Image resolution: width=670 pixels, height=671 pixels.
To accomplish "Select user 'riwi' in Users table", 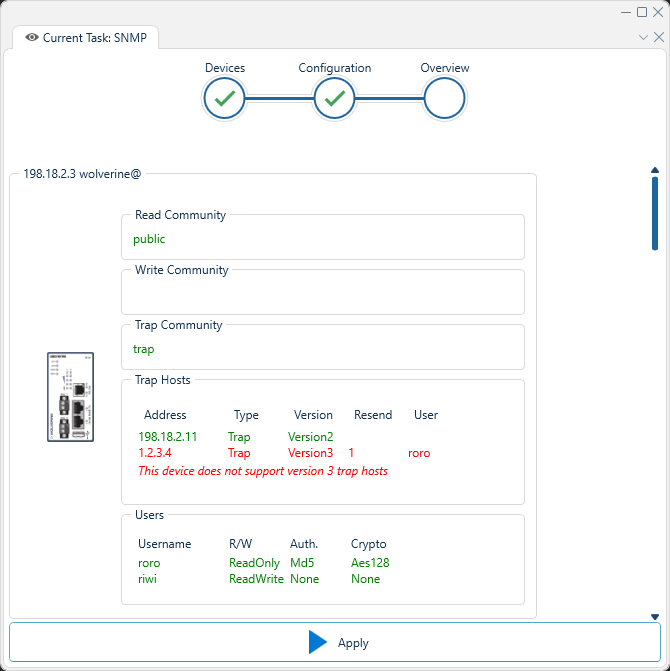I will (147, 579).
